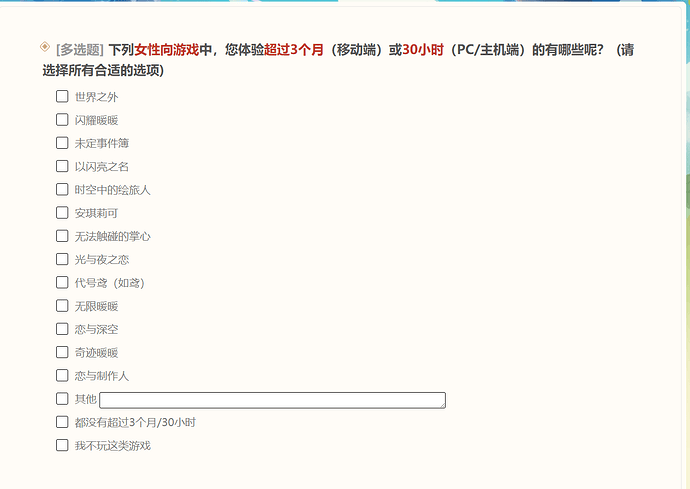Select the 未定事件簿 checkbox

pos(62,143)
